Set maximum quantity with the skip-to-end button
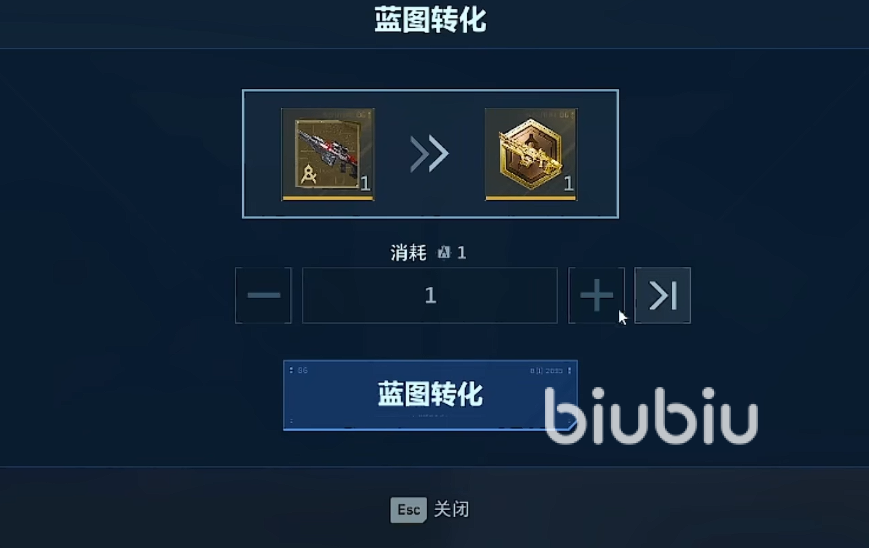 pos(663,295)
